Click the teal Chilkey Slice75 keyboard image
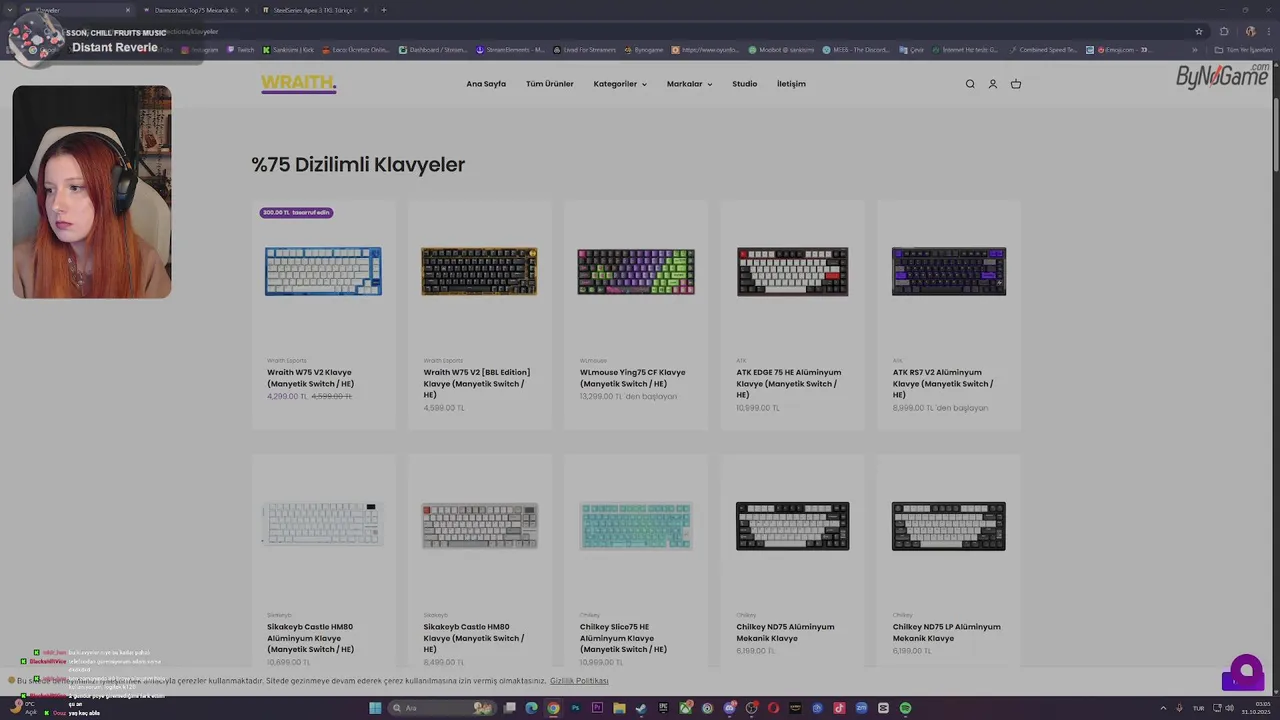1280x720 pixels. point(636,525)
